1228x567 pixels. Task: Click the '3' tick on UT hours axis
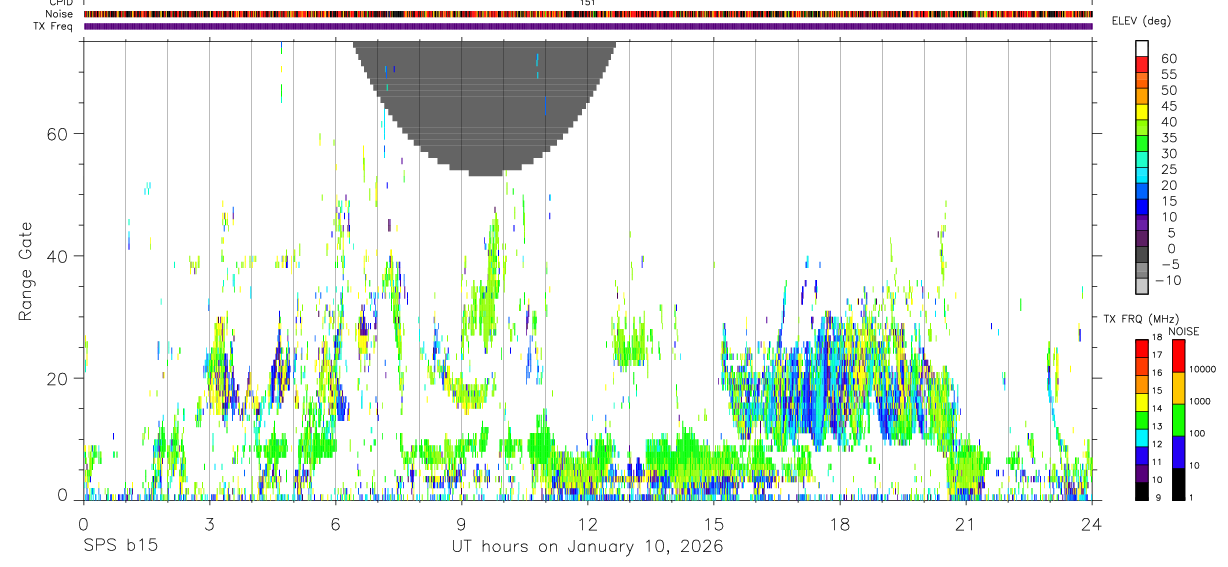pyautogui.click(x=209, y=524)
